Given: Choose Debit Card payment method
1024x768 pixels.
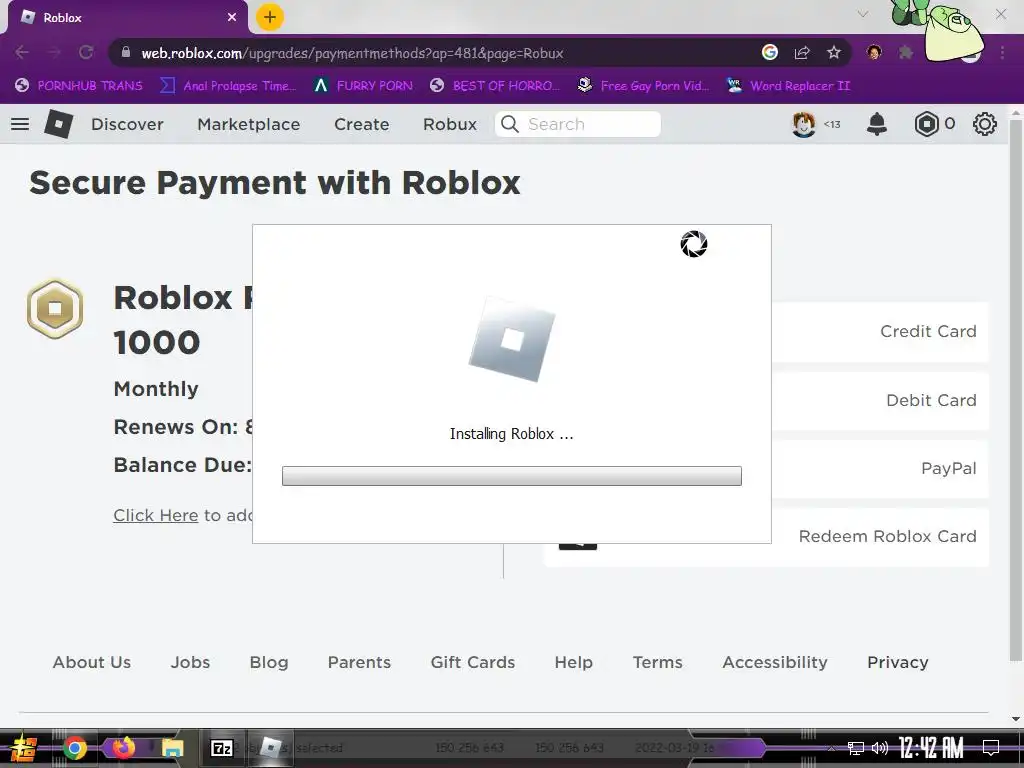Looking at the screenshot, I should pos(880,400).
